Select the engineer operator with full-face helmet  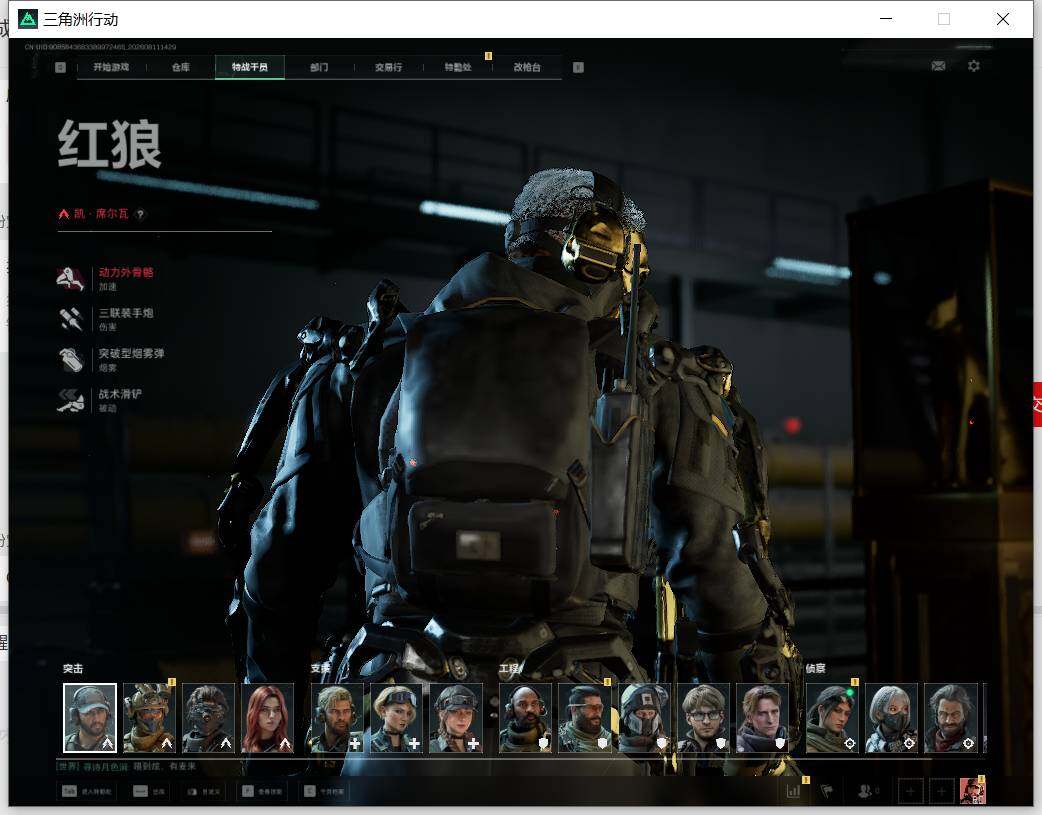pyautogui.click(x=644, y=718)
